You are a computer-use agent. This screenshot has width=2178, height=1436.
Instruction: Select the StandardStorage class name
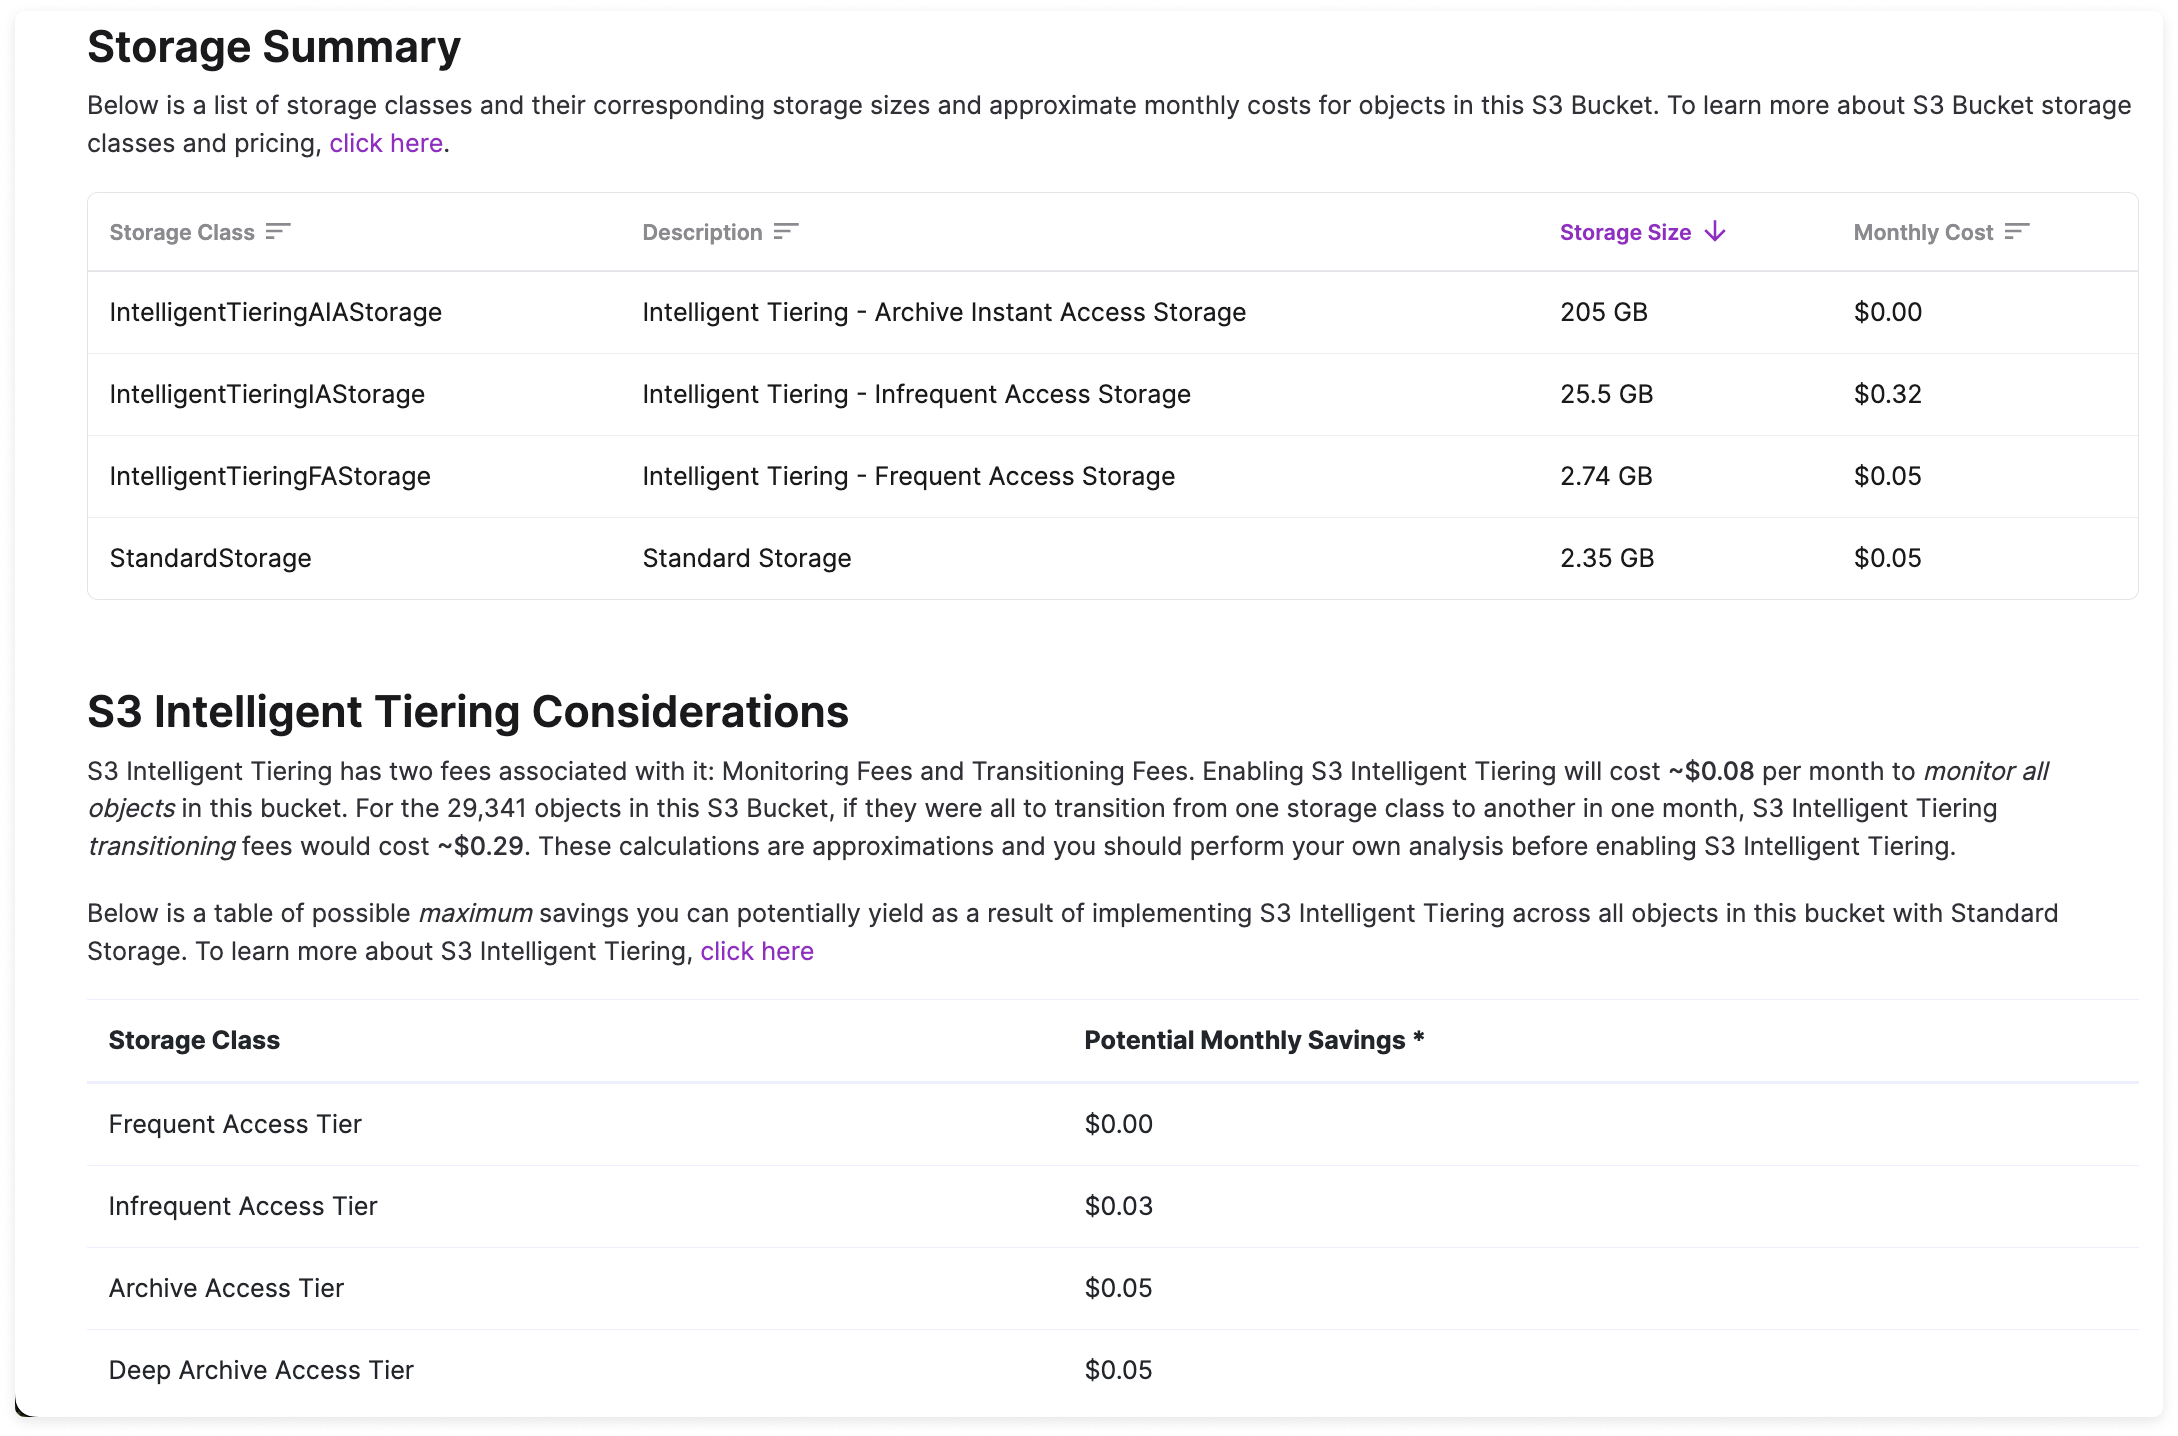[x=210, y=558]
